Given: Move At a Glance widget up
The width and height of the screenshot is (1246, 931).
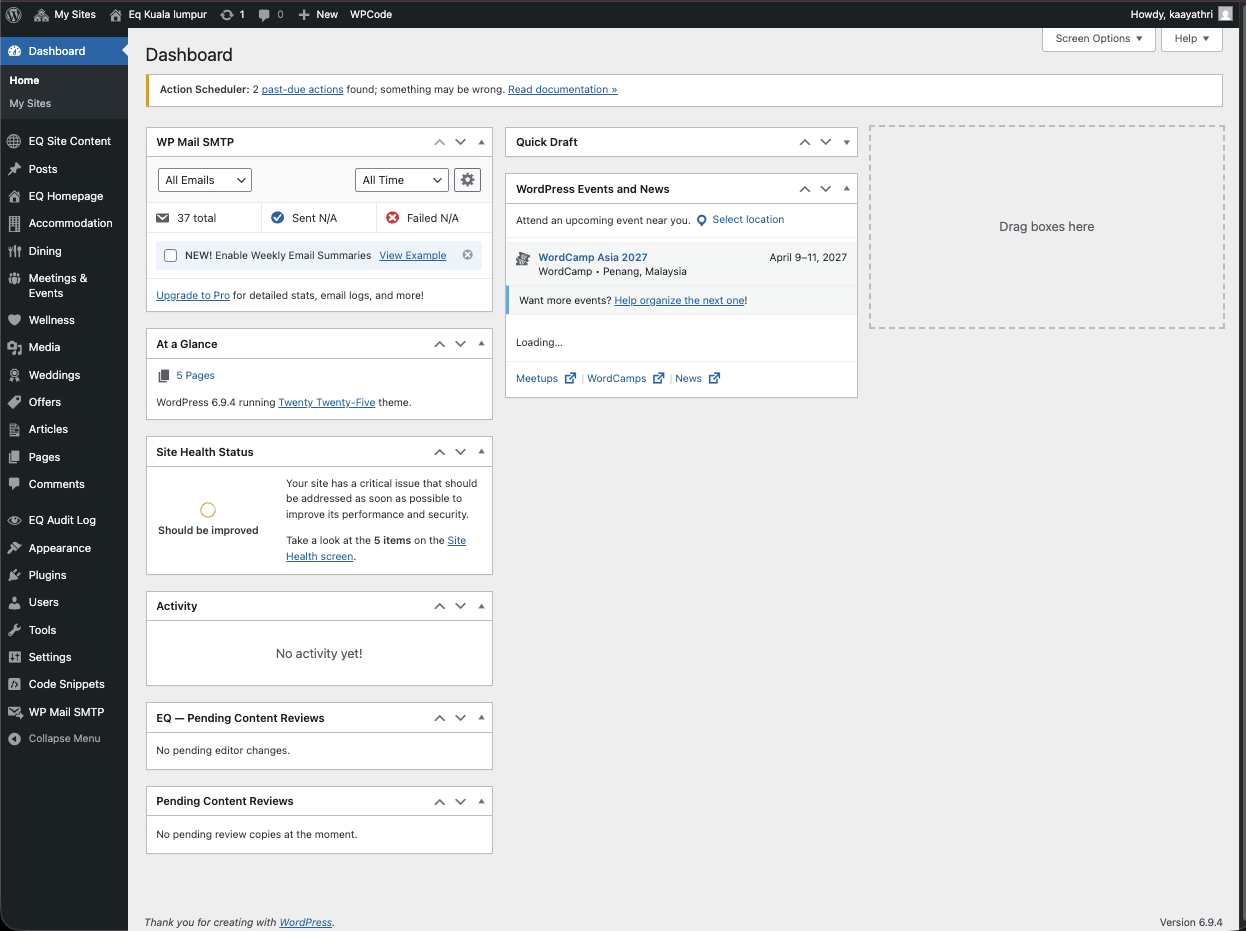Looking at the screenshot, I should click(439, 344).
